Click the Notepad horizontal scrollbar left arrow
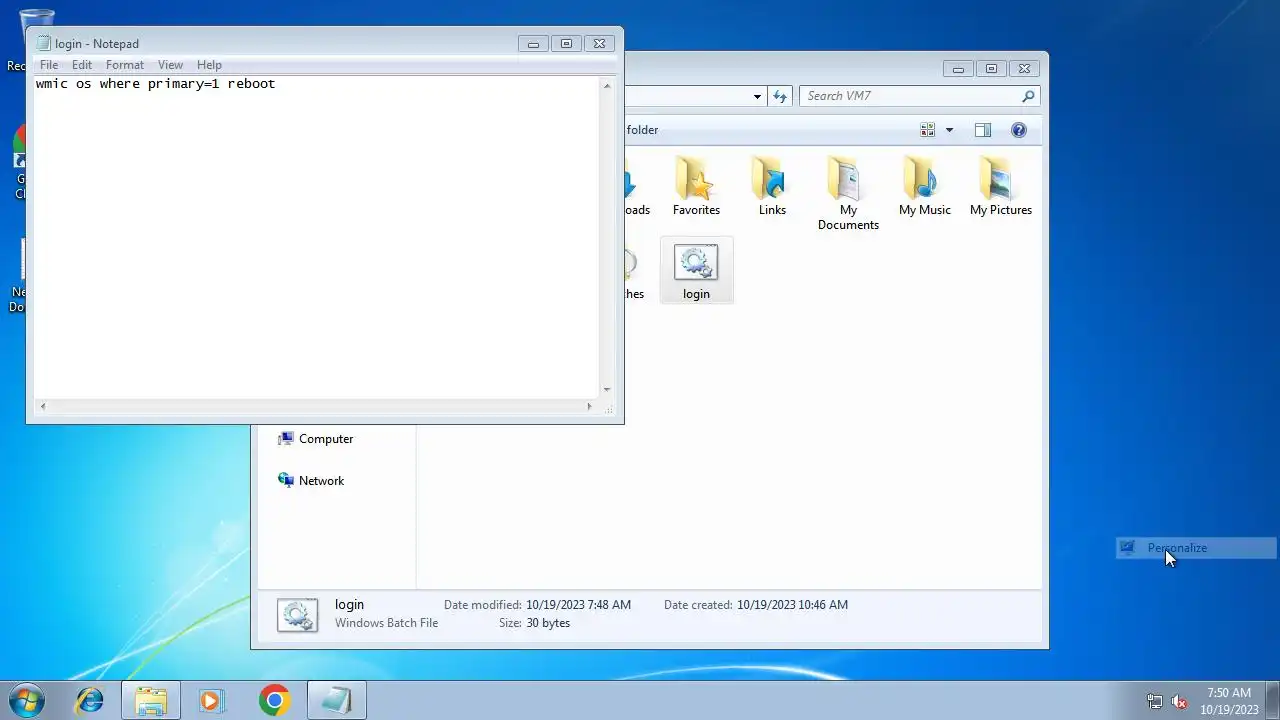The image size is (1280, 720). tap(42, 406)
